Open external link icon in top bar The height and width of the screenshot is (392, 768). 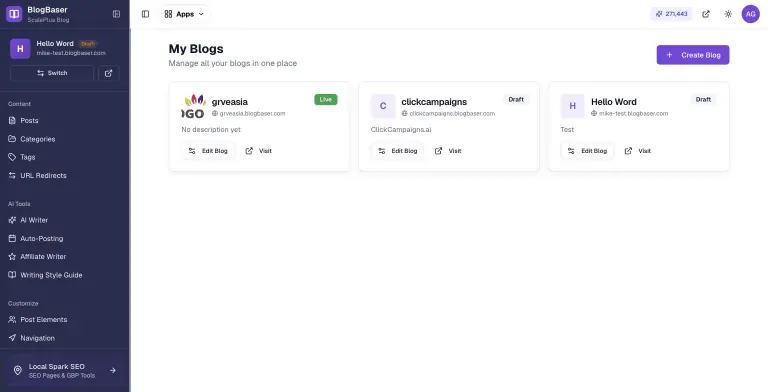point(706,14)
